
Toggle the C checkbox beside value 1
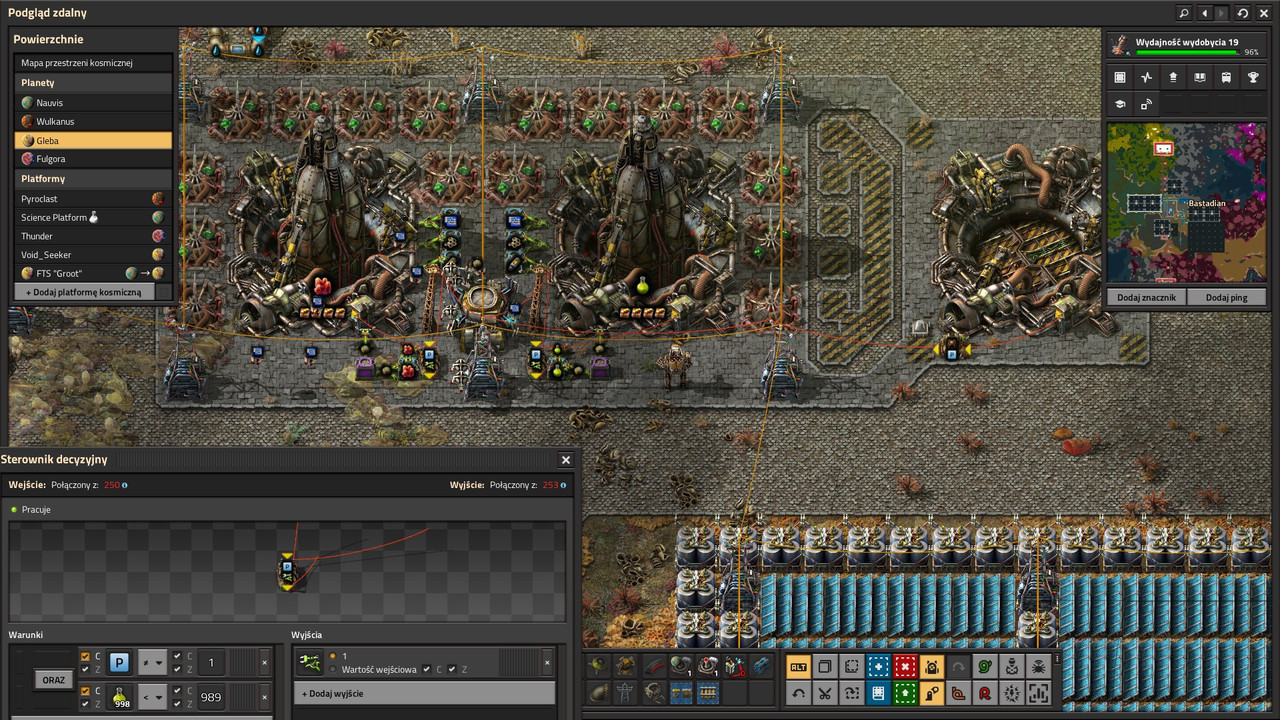[177, 656]
